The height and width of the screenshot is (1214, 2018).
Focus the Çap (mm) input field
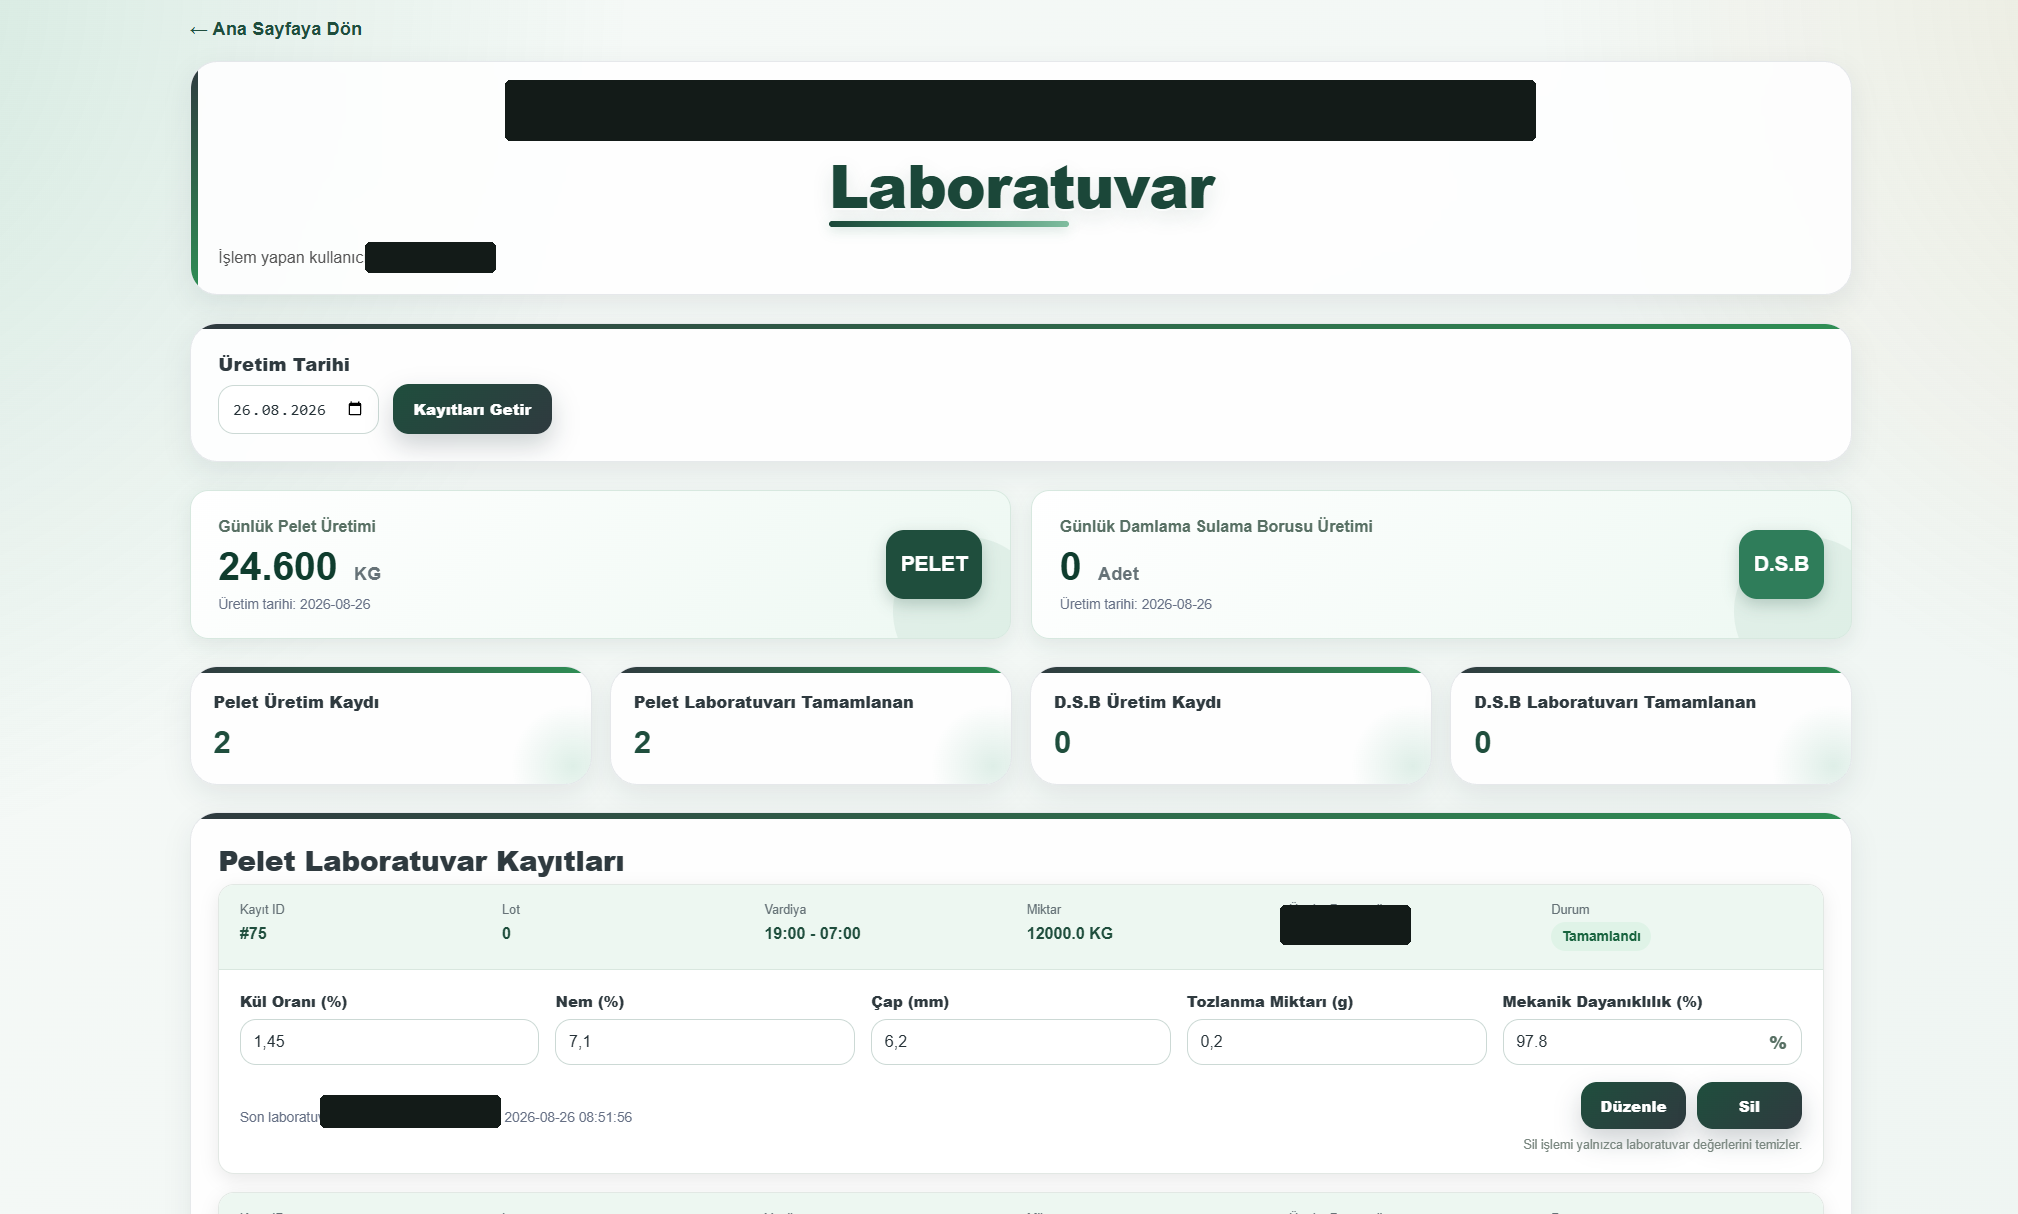[1020, 1042]
